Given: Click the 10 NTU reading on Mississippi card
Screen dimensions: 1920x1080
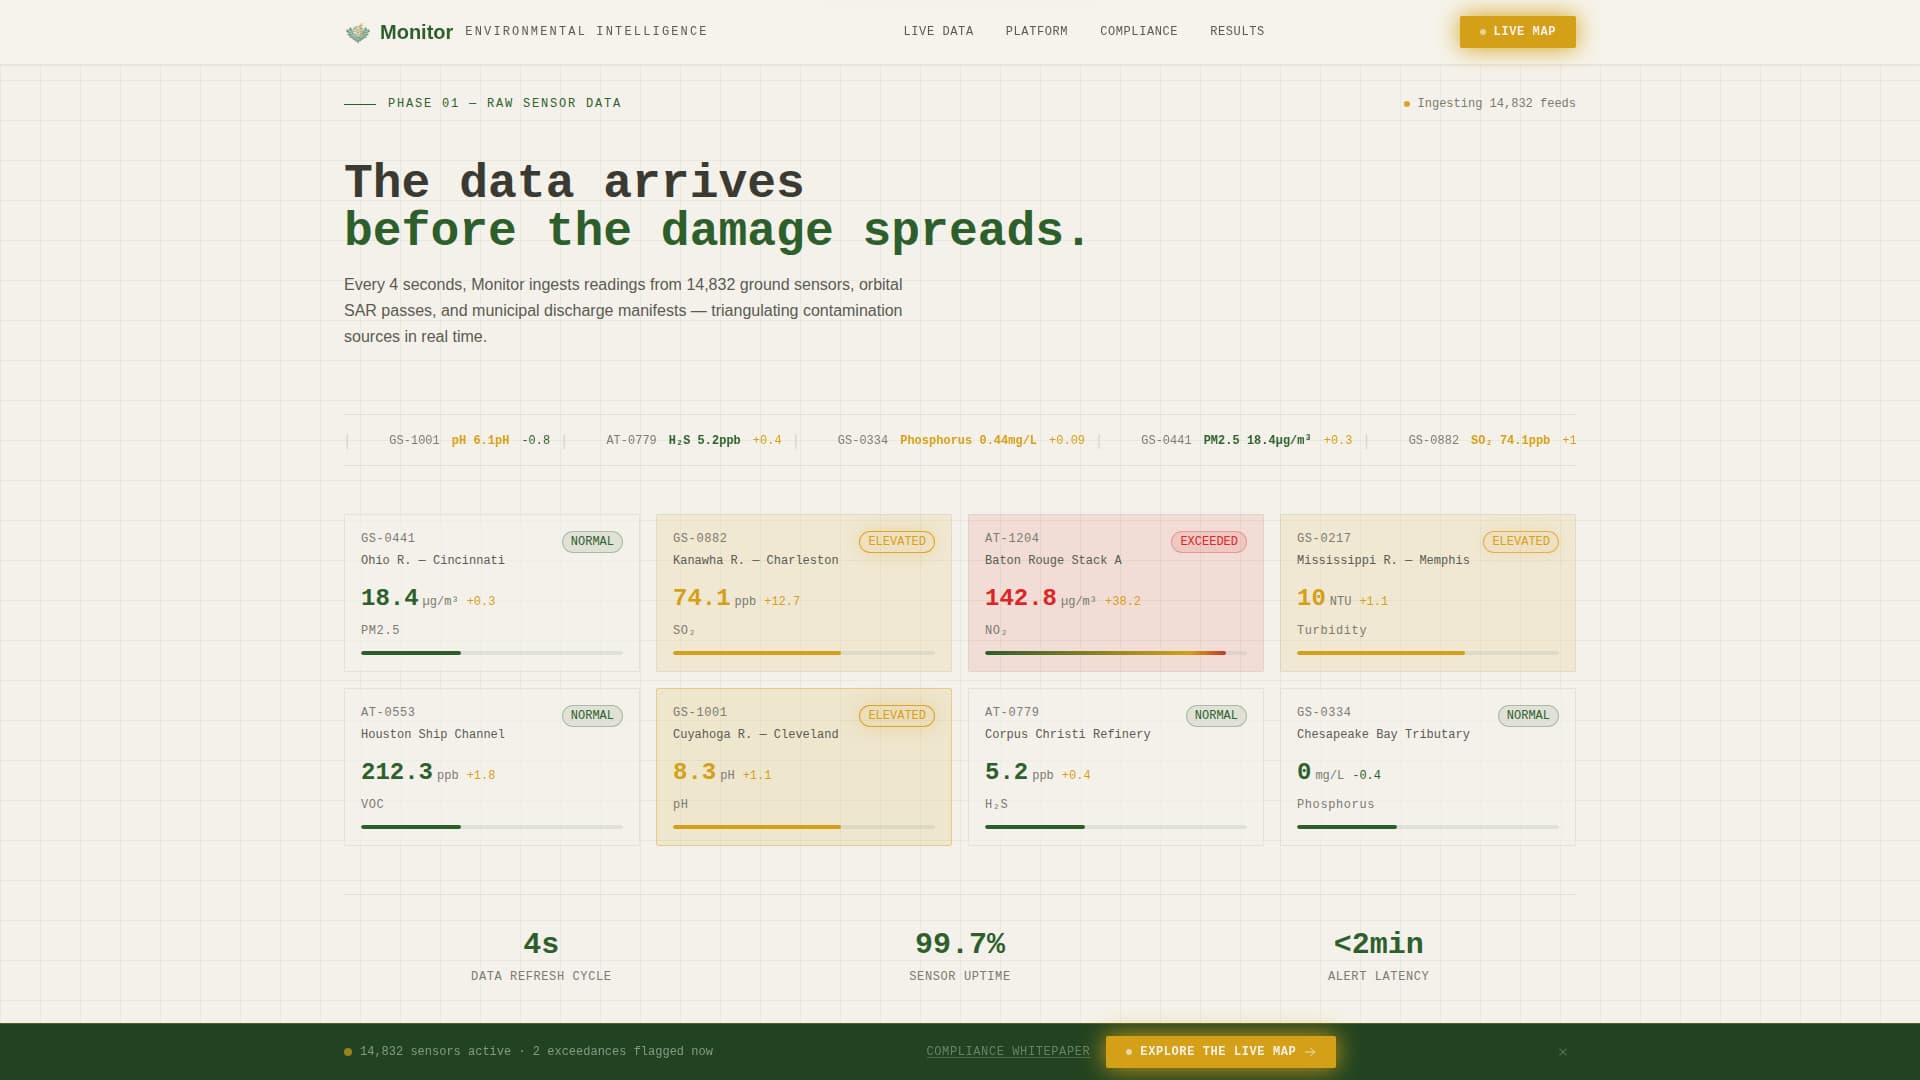Looking at the screenshot, I should (x=1324, y=598).
